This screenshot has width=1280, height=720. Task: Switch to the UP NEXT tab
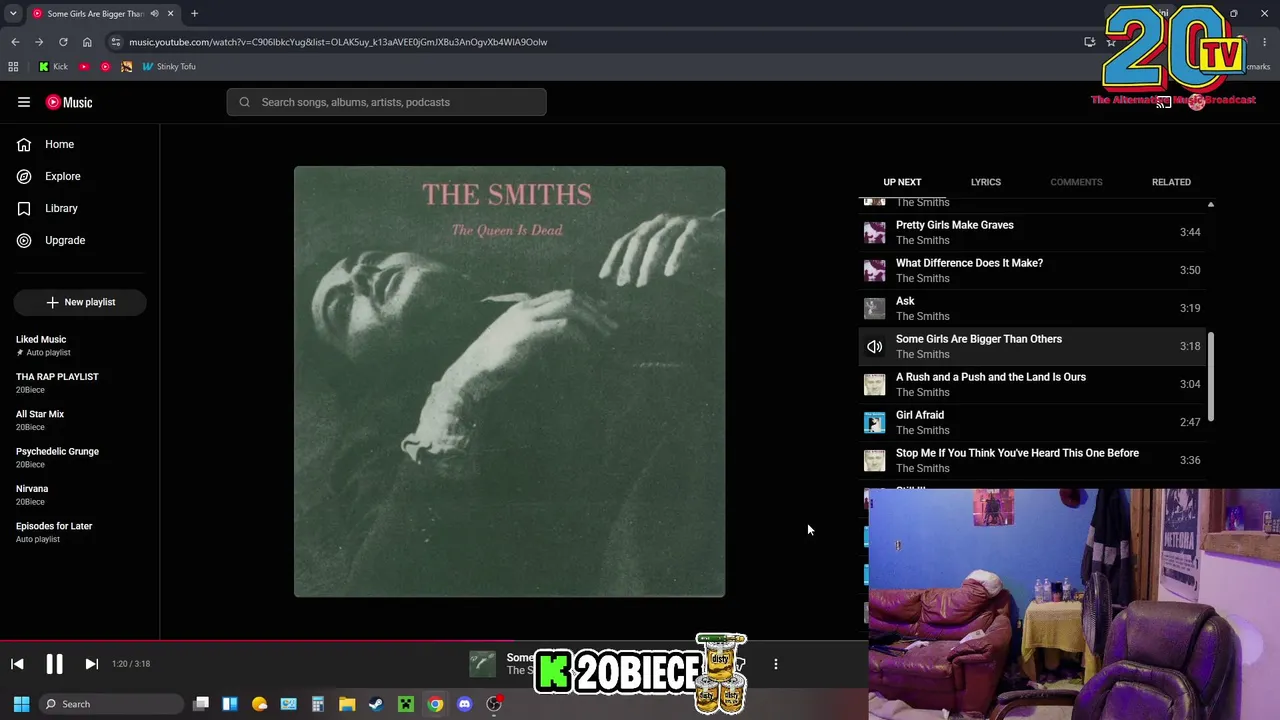coord(902,182)
